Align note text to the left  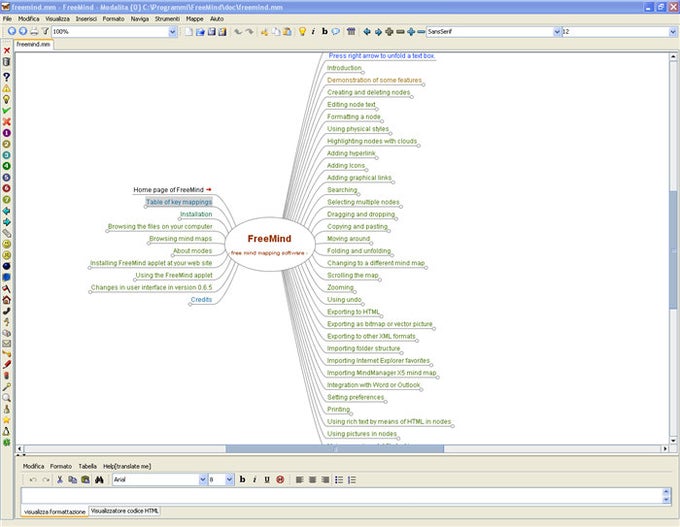pyautogui.click(x=299, y=479)
